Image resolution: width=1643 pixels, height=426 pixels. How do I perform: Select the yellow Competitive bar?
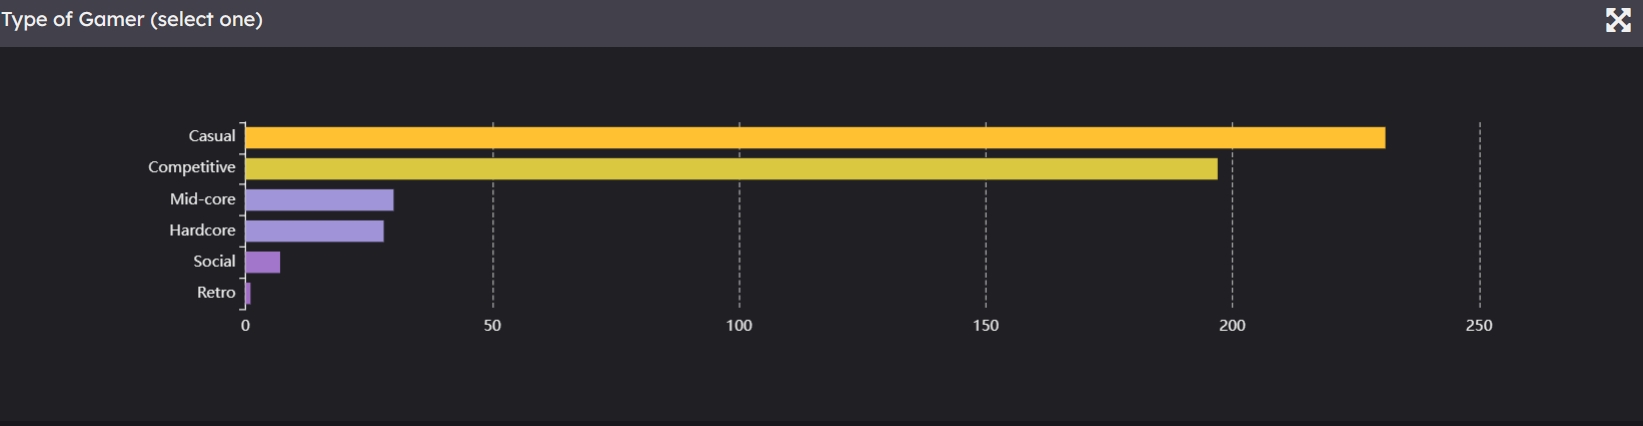[x=730, y=169]
